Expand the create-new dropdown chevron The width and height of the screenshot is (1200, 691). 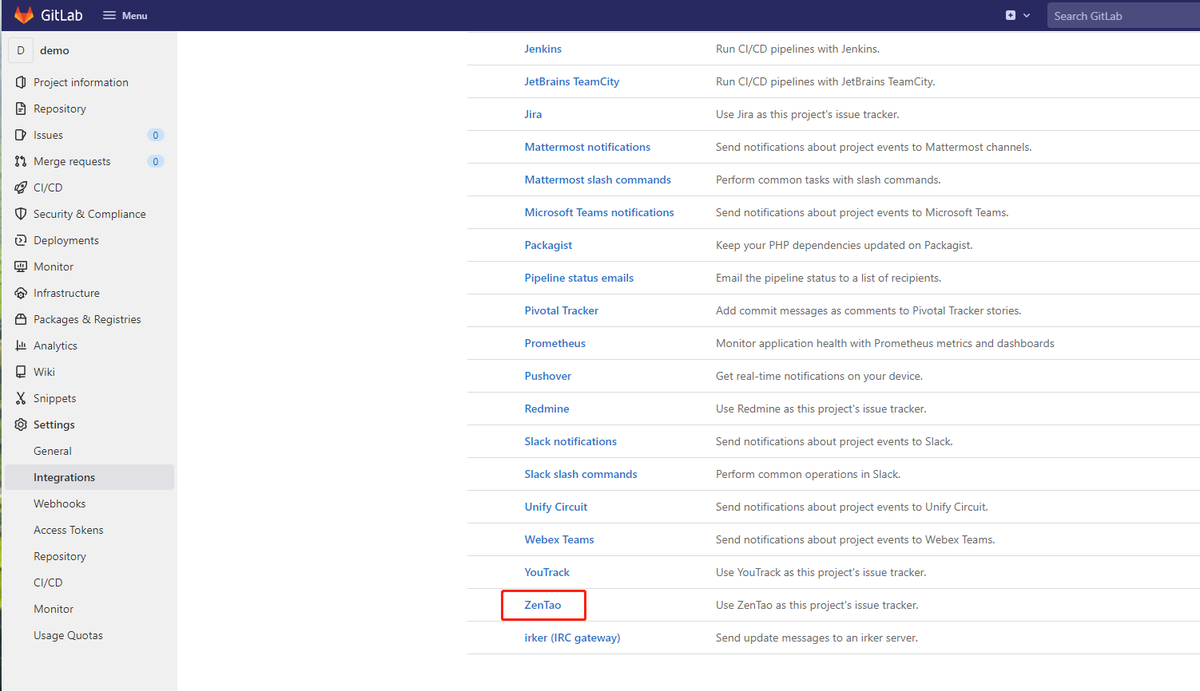tap(1026, 16)
